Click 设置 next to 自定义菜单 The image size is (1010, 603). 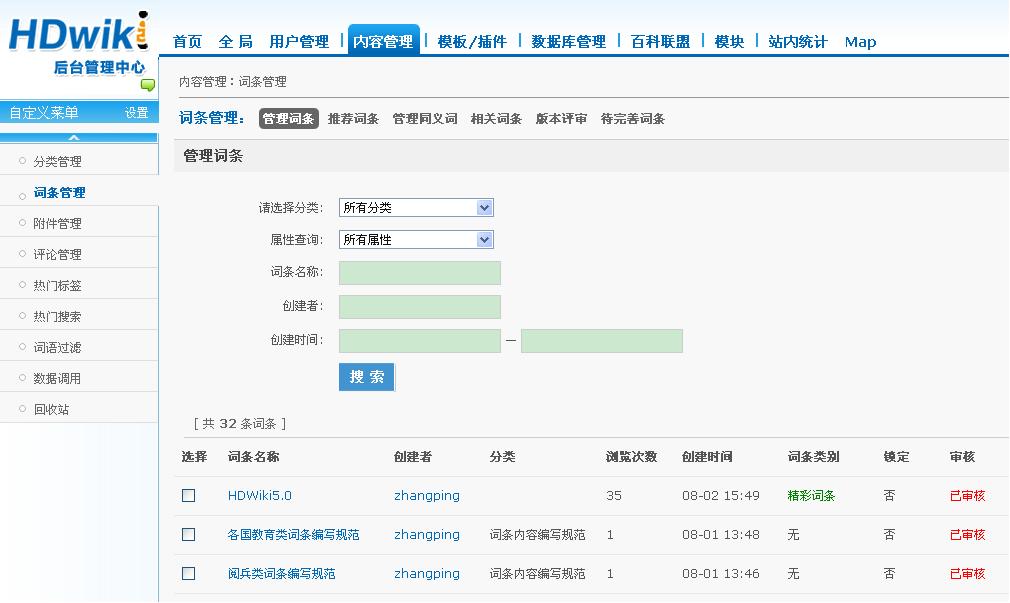[x=137, y=113]
